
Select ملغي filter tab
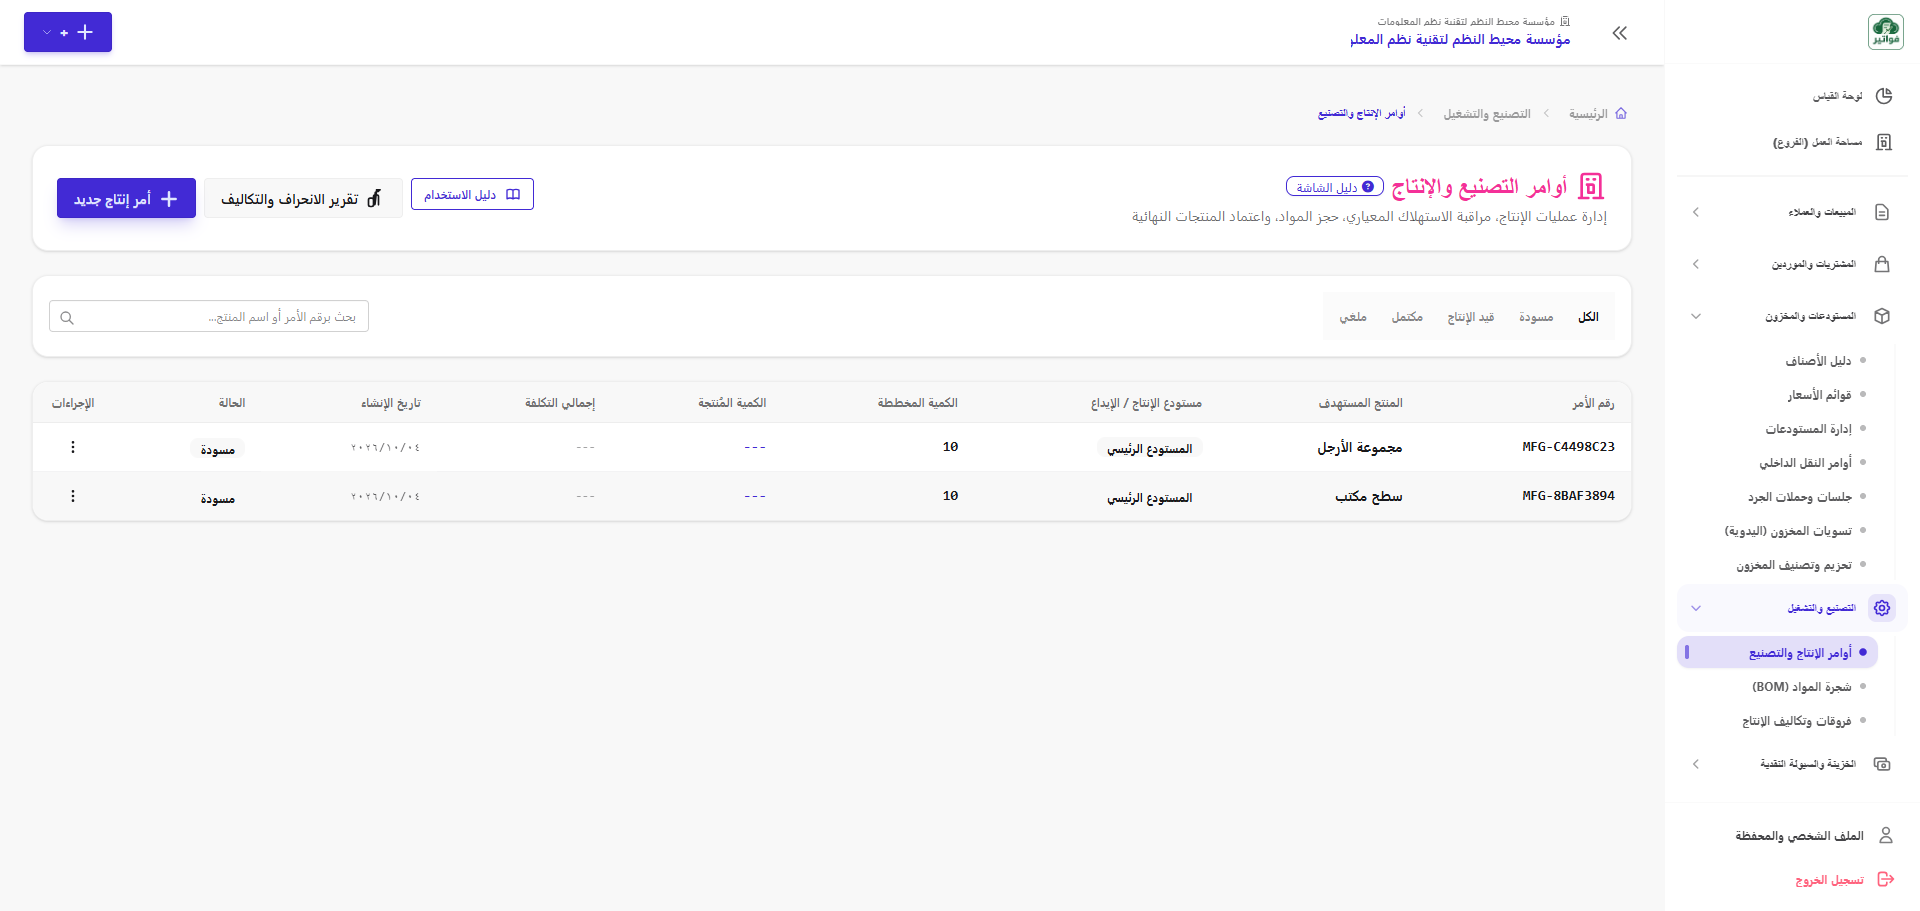(x=1353, y=317)
